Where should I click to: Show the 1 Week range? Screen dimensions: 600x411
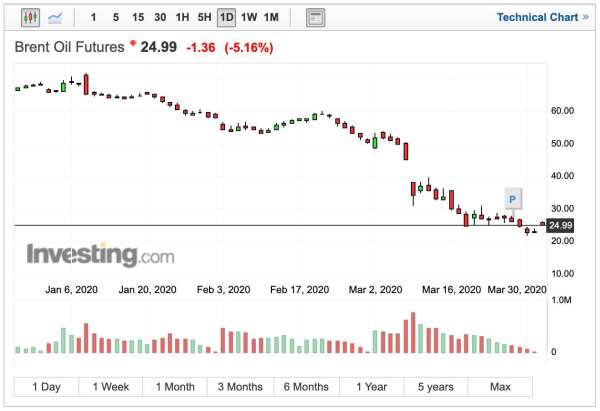(x=111, y=387)
